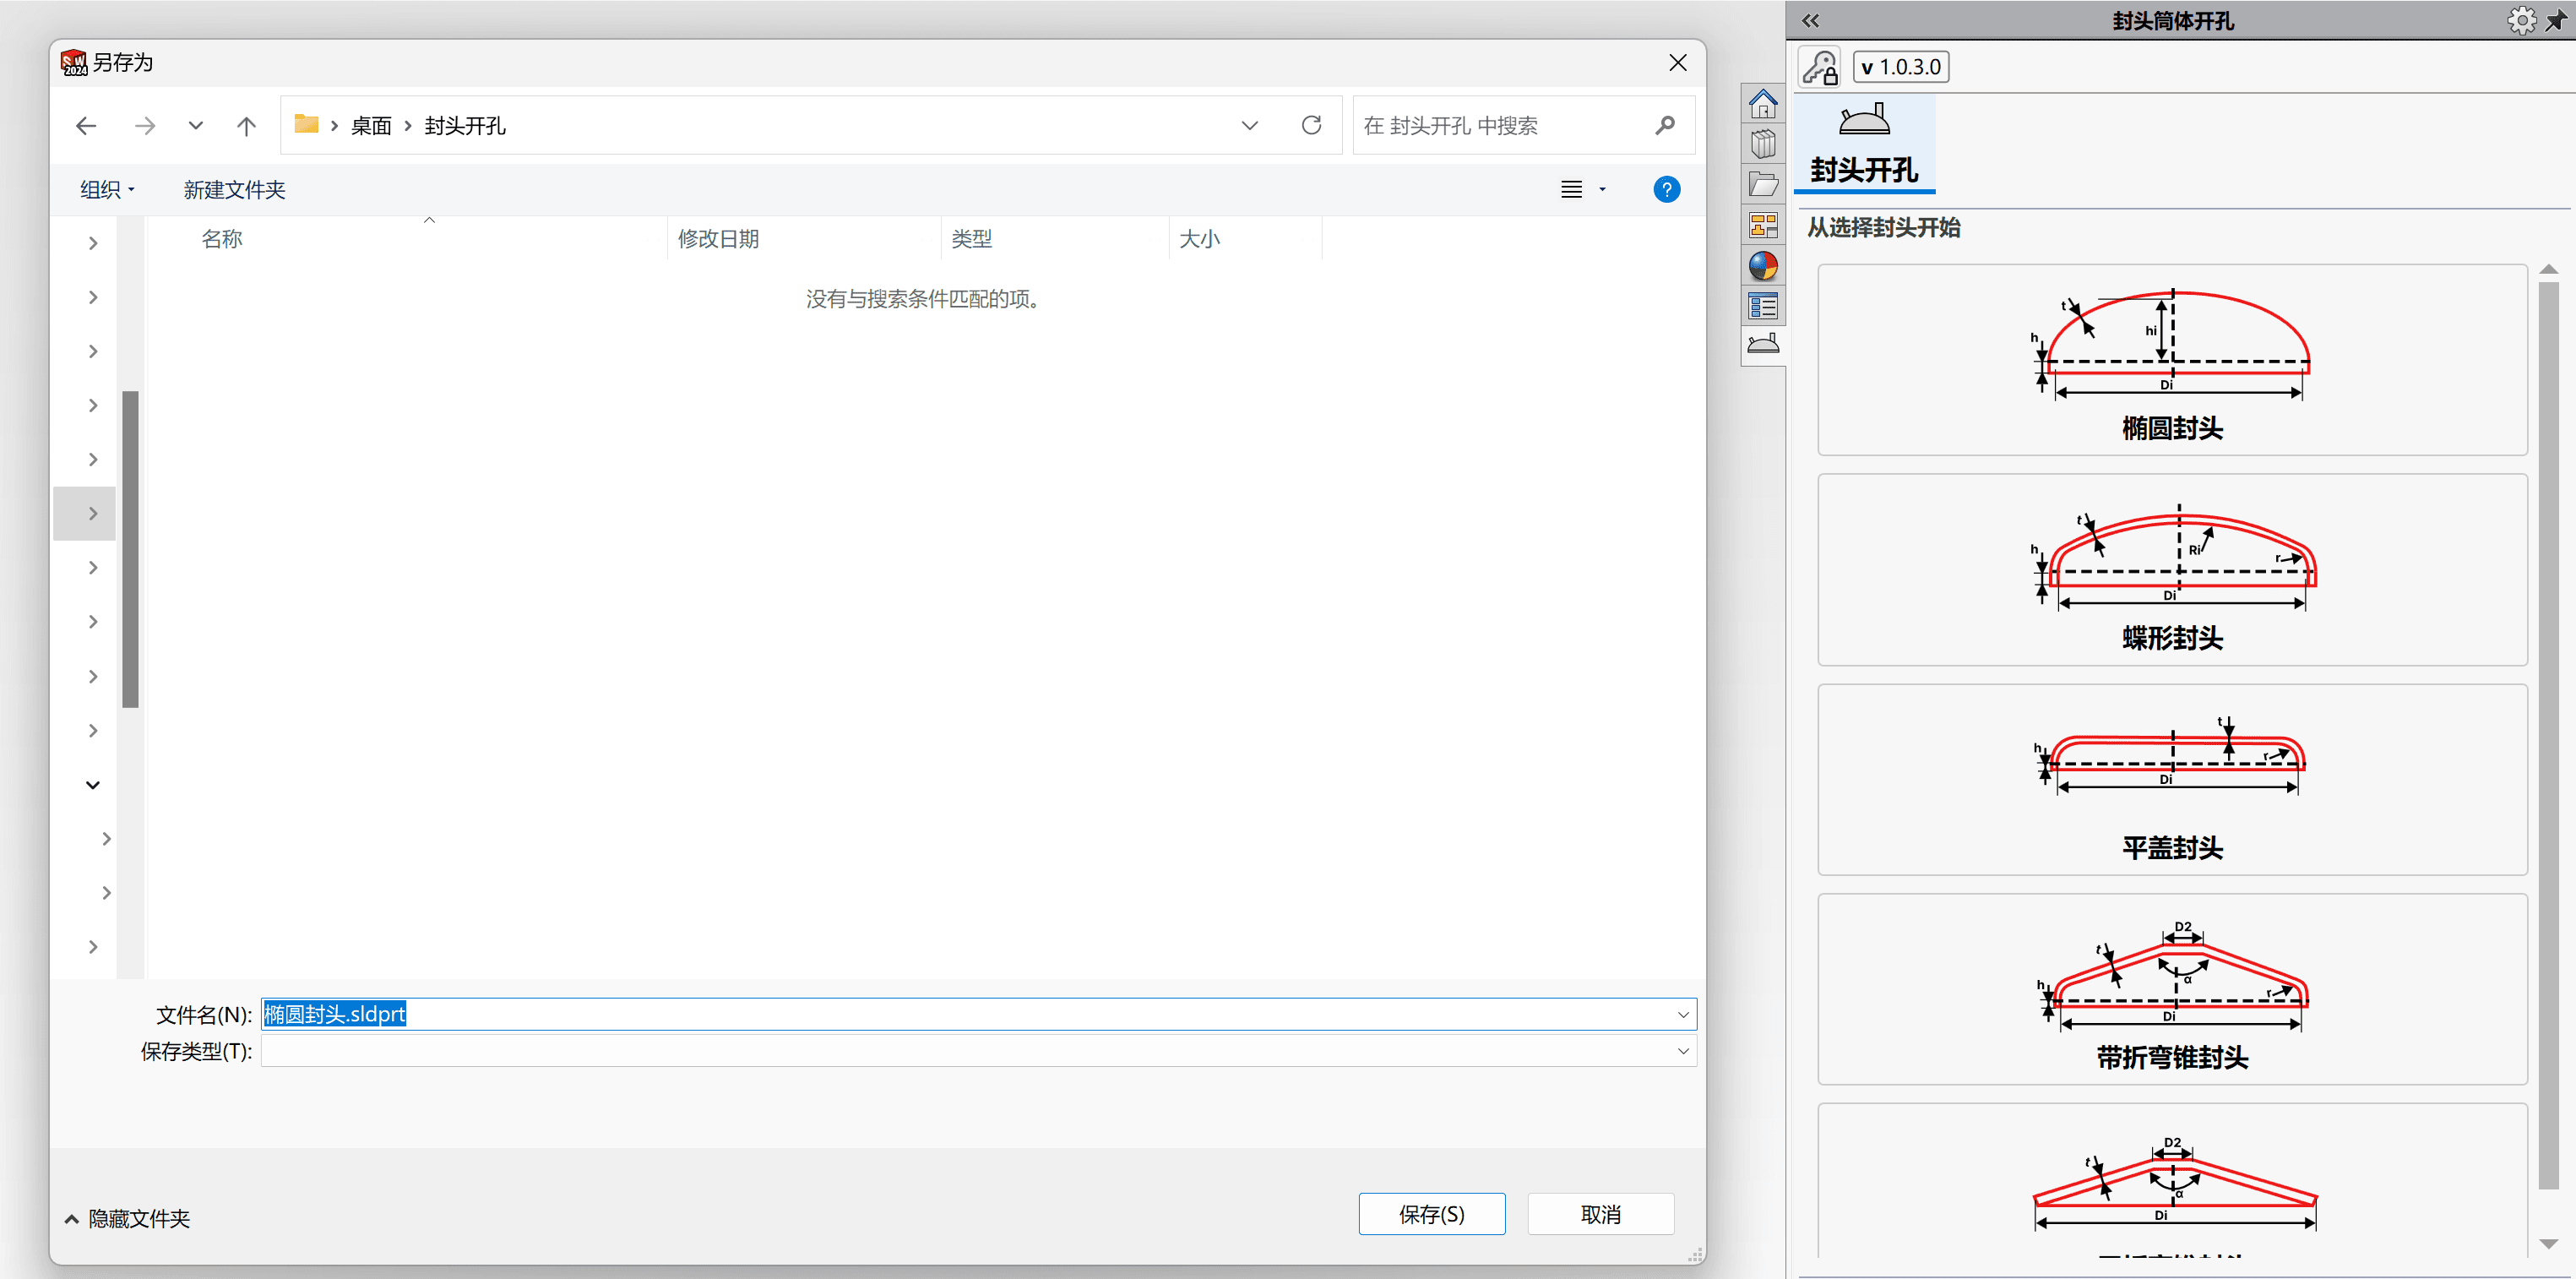Select the 封头开孔 tab
The height and width of the screenshot is (1279, 2576).
[x=1864, y=144]
